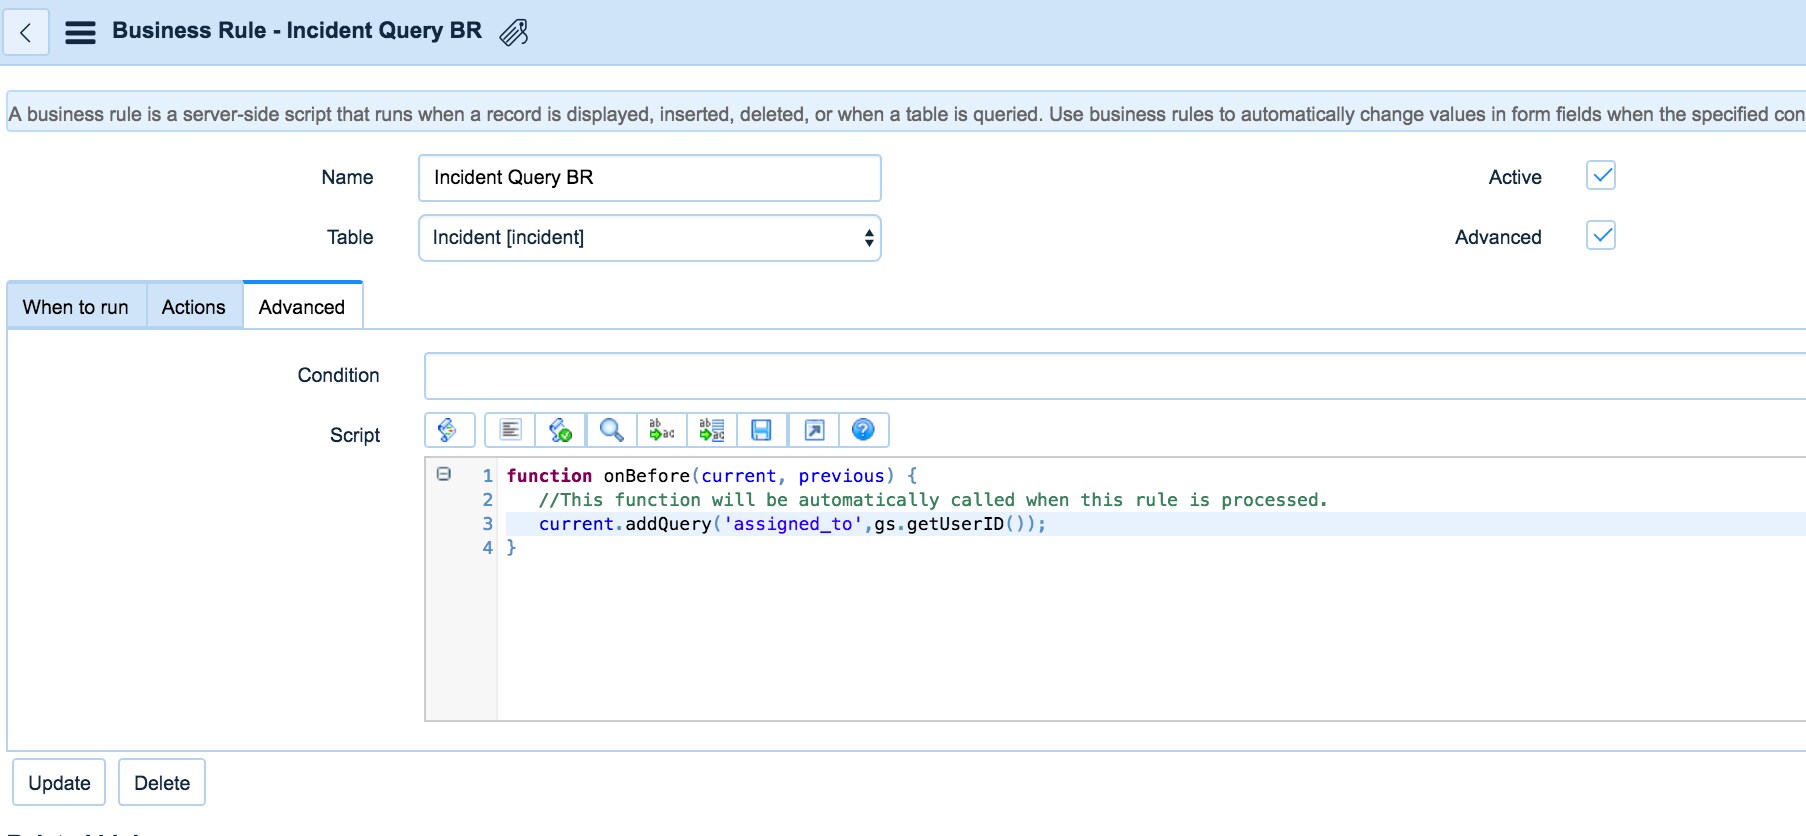This screenshot has width=1806, height=836.
Task: Toggle the syntax highlighting editor icon
Action: pos(448,430)
